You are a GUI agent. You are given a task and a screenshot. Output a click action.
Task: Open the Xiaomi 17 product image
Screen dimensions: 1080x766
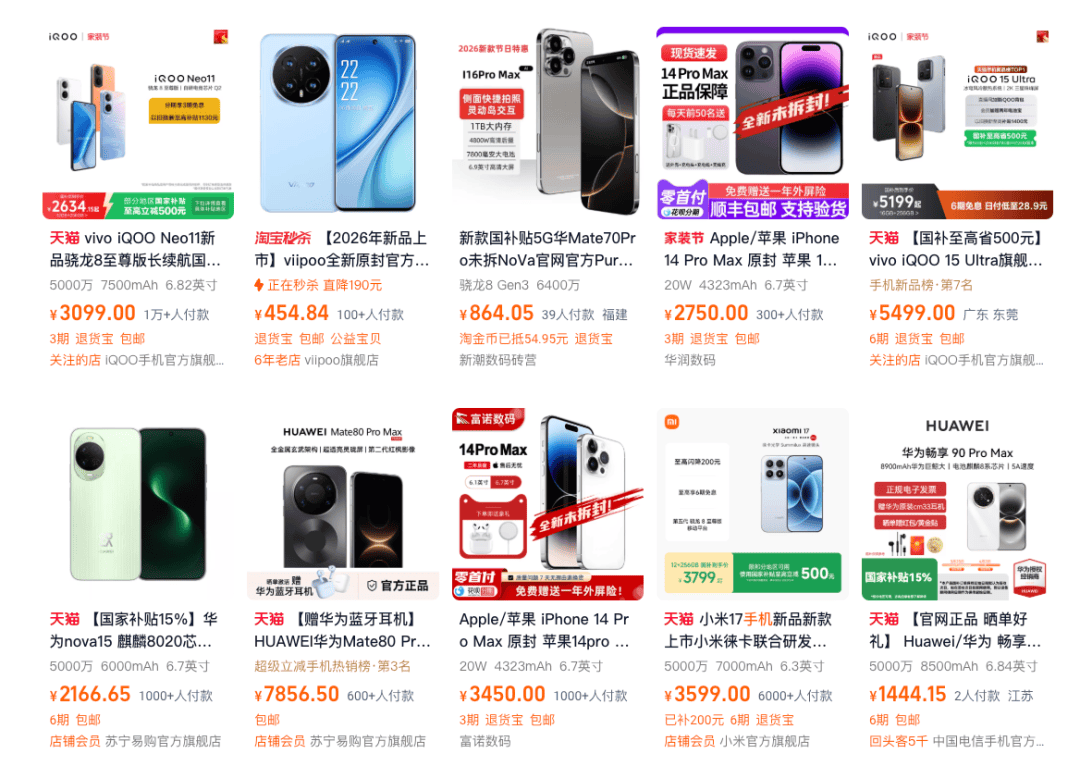point(752,504)
